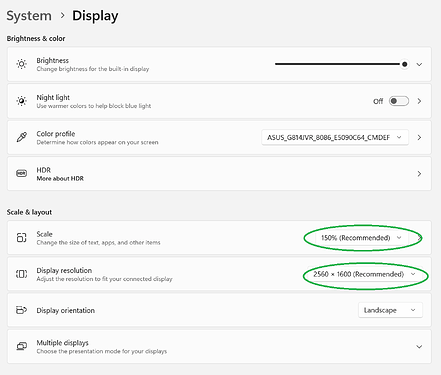Open the Scale 150% dropdown
This screenshot has width=441, height=375.
[x=361, y=238]
